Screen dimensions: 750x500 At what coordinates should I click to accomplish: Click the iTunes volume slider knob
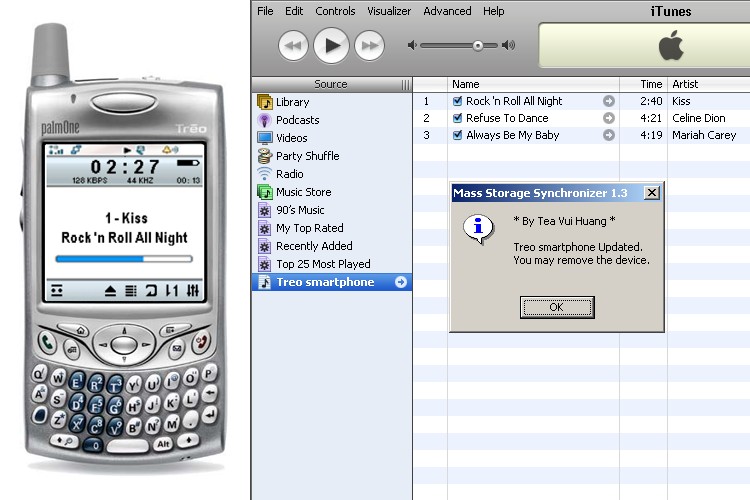pos(478,46)
